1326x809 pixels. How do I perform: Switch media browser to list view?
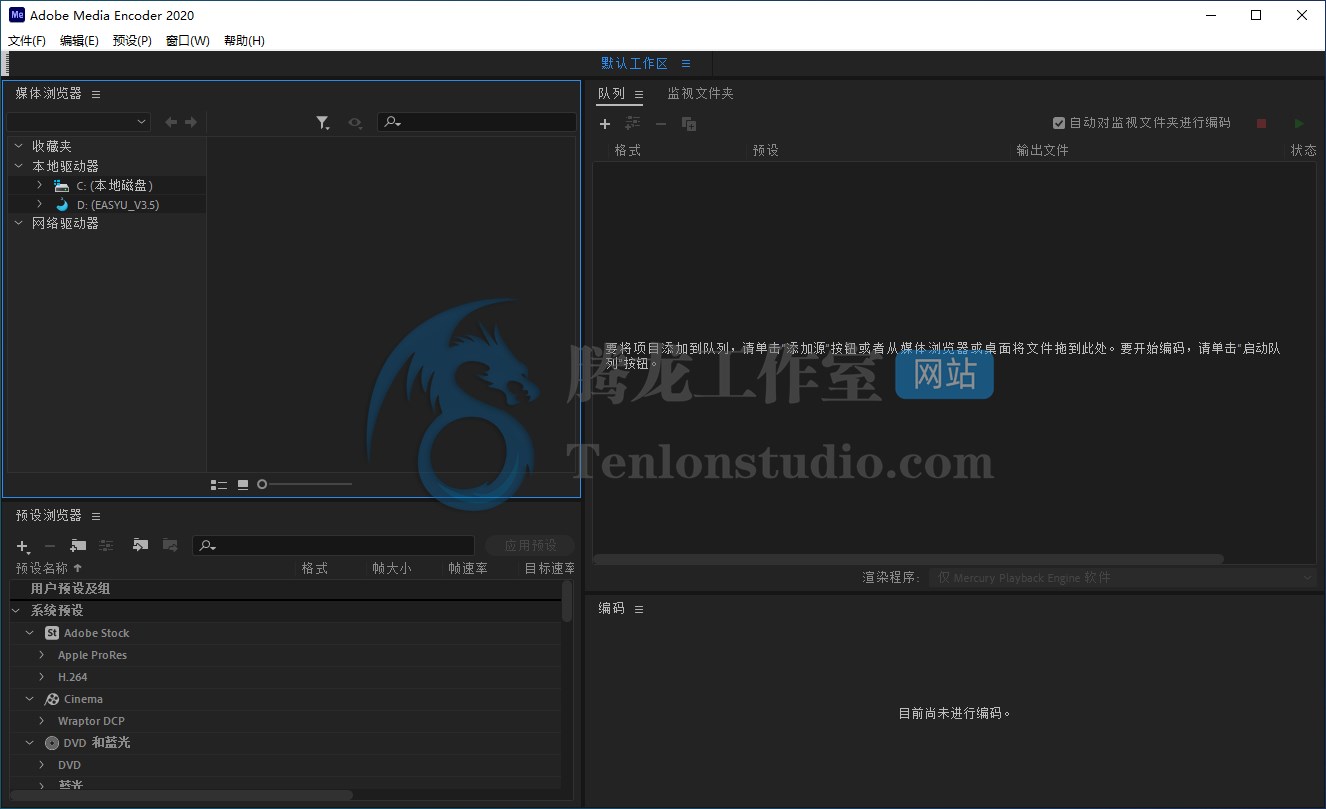tap(218, 484)
